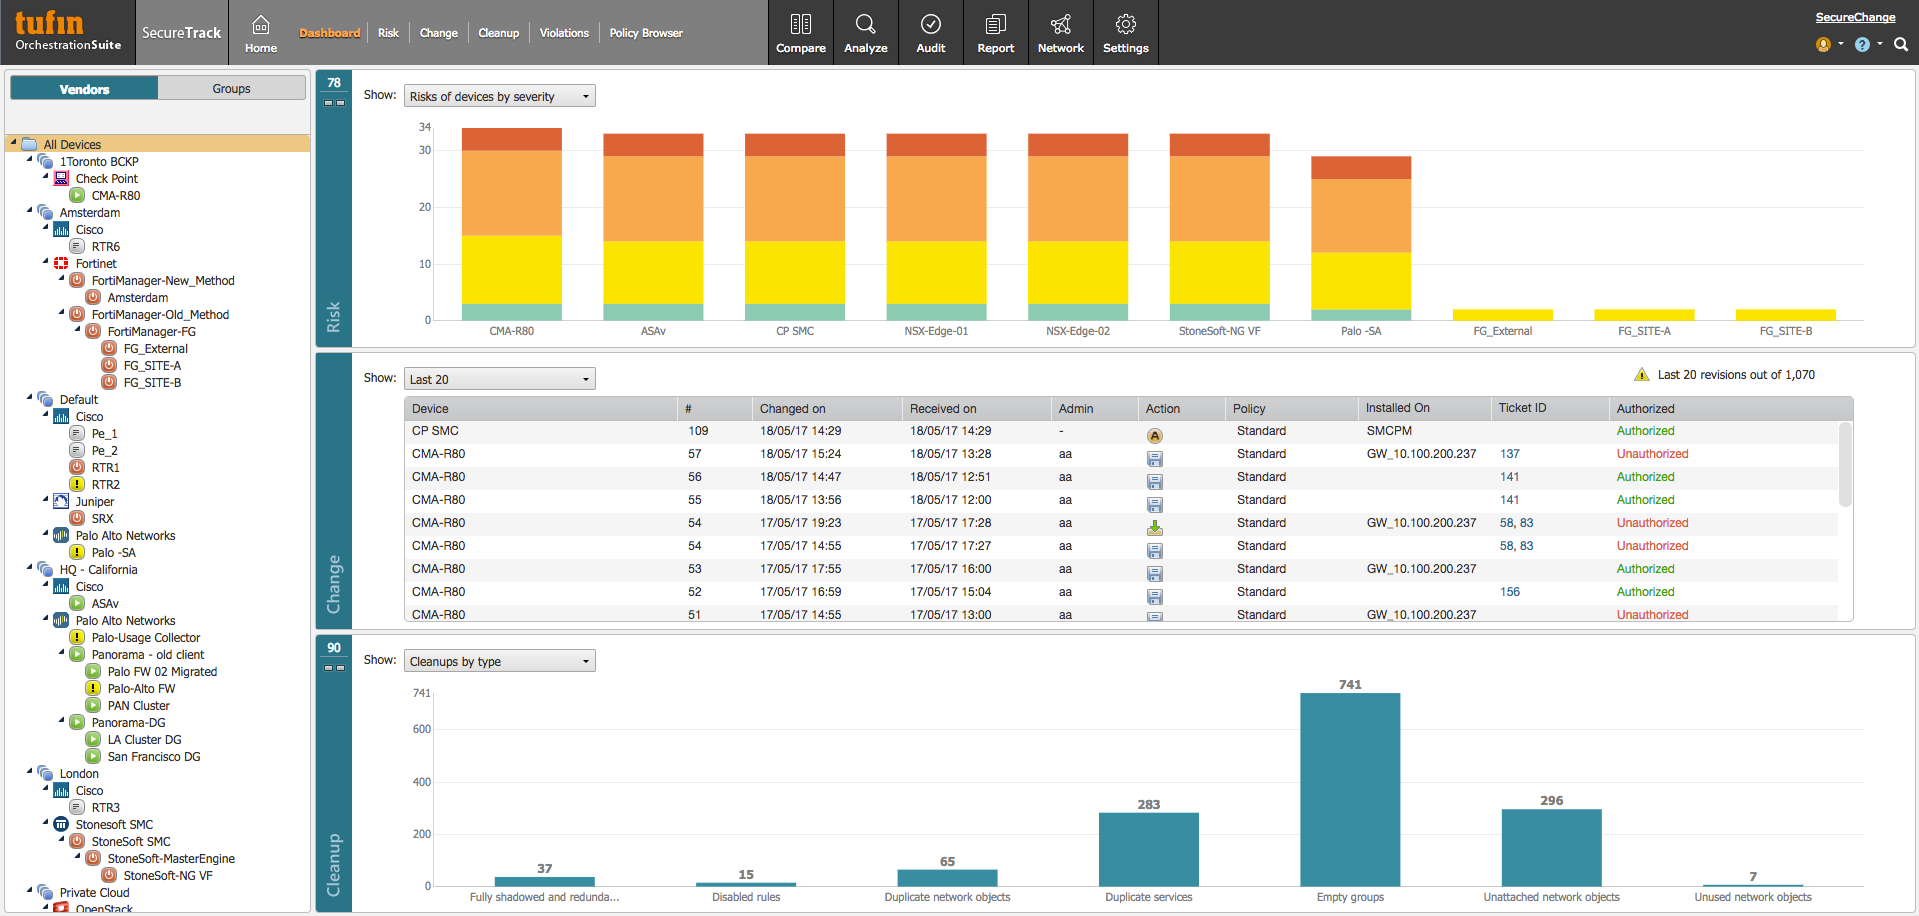Switch to the Violations tab

pyautogui.click(x=564, y=32)
